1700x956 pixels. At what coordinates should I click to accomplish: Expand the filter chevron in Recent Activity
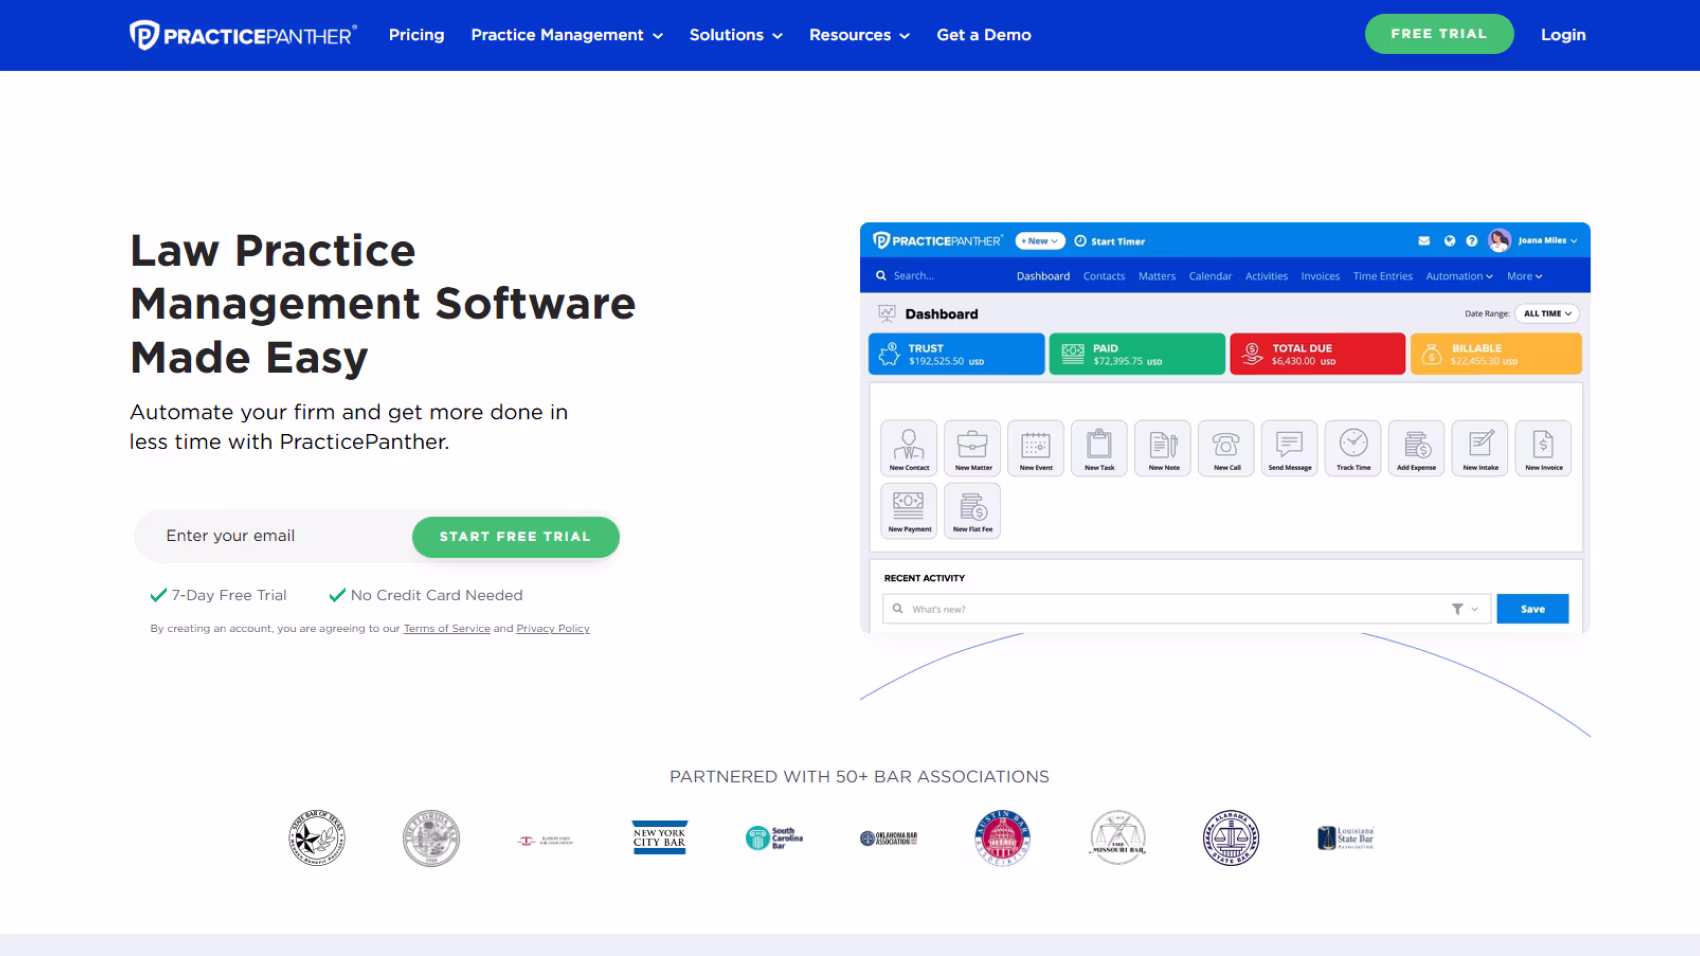(1474, 609)
